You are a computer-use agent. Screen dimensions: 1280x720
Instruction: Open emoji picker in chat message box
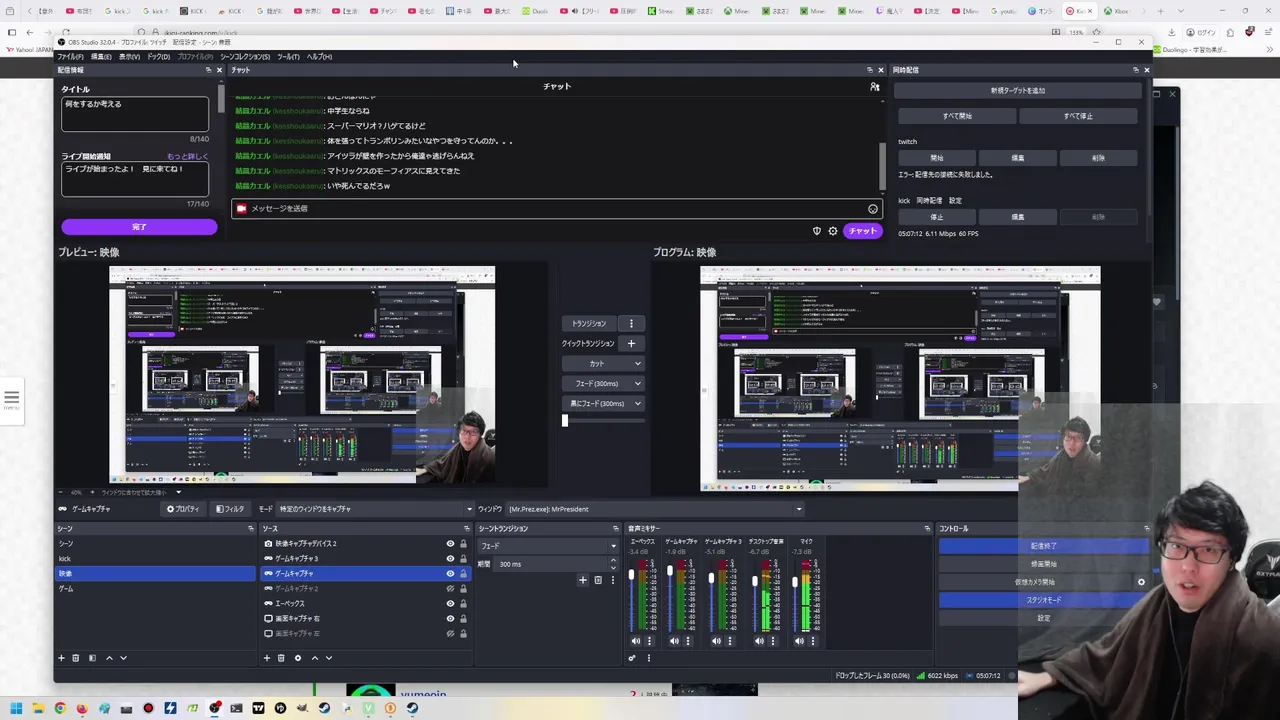[x=873, y=209]
